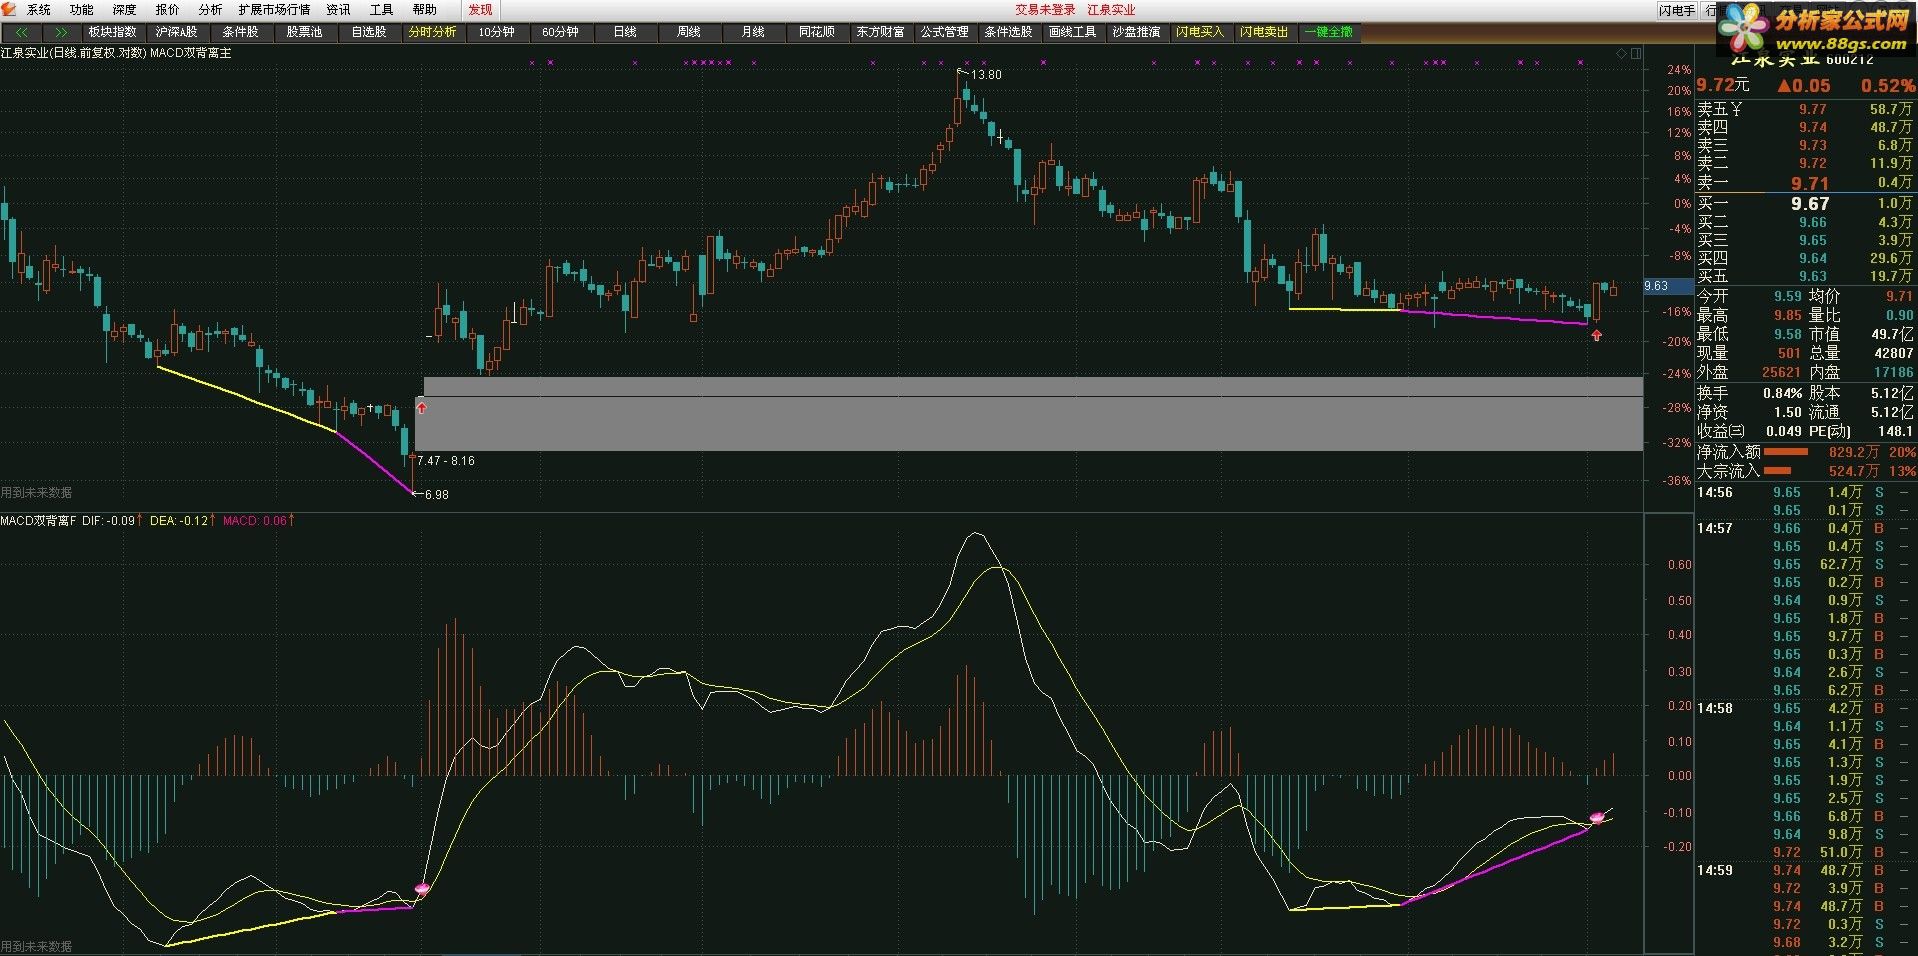The height and width of the screenshot is (956, 1918).
Task: Activate the 画线工具 drawing tools
Action: [x=1072, y=32]
